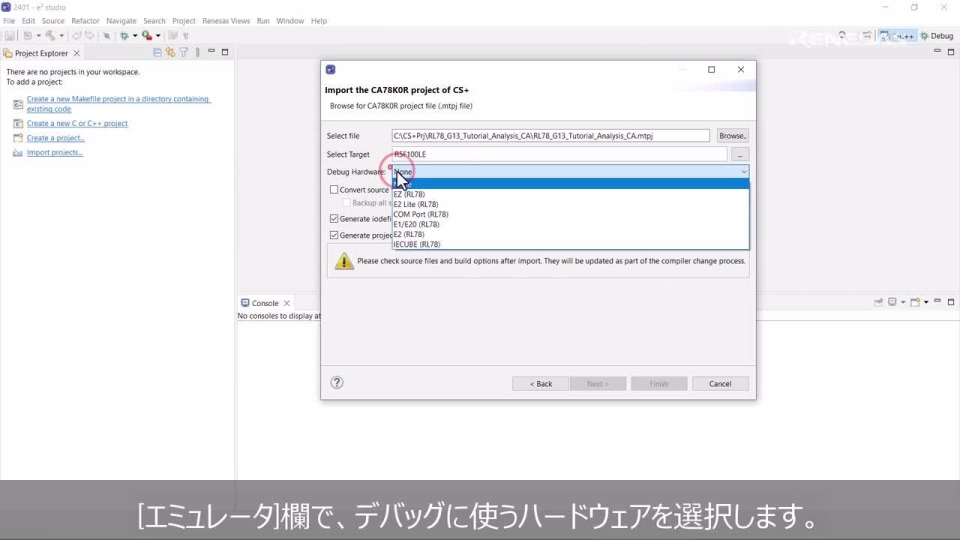Screen dimensions: 960x540
Task: Switch to the Debug perspective
Action: click(937, 36)
